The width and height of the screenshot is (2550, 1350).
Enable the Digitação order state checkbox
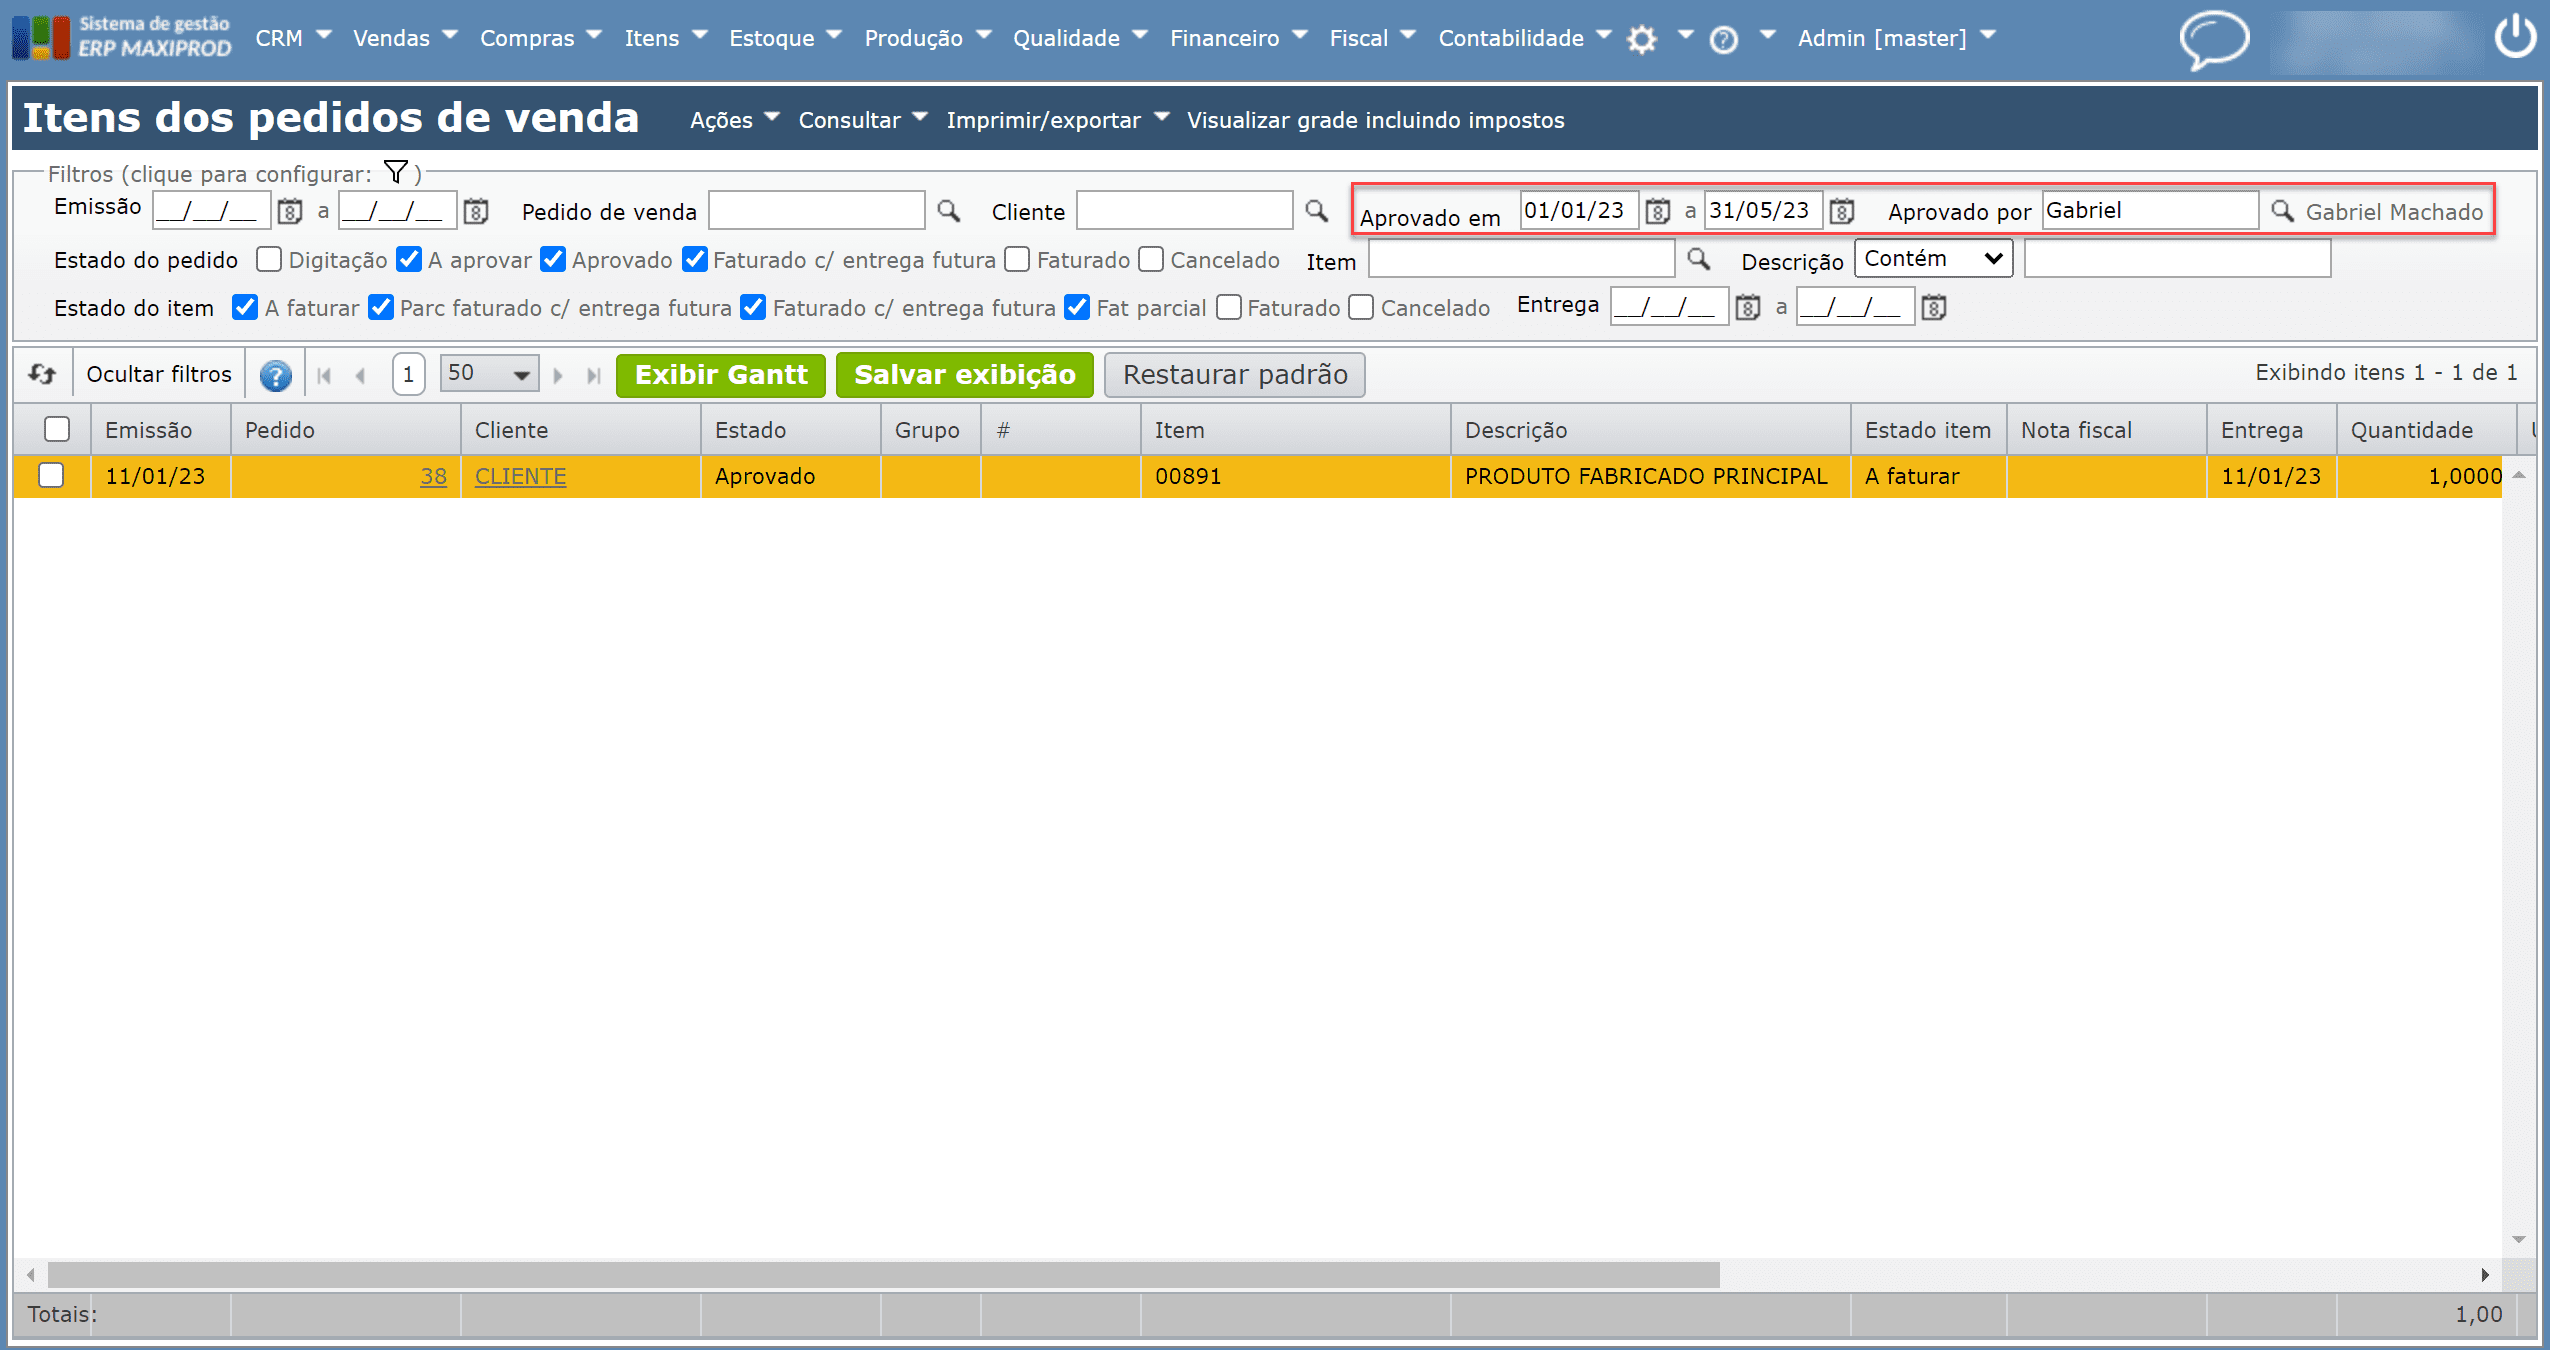268,260
